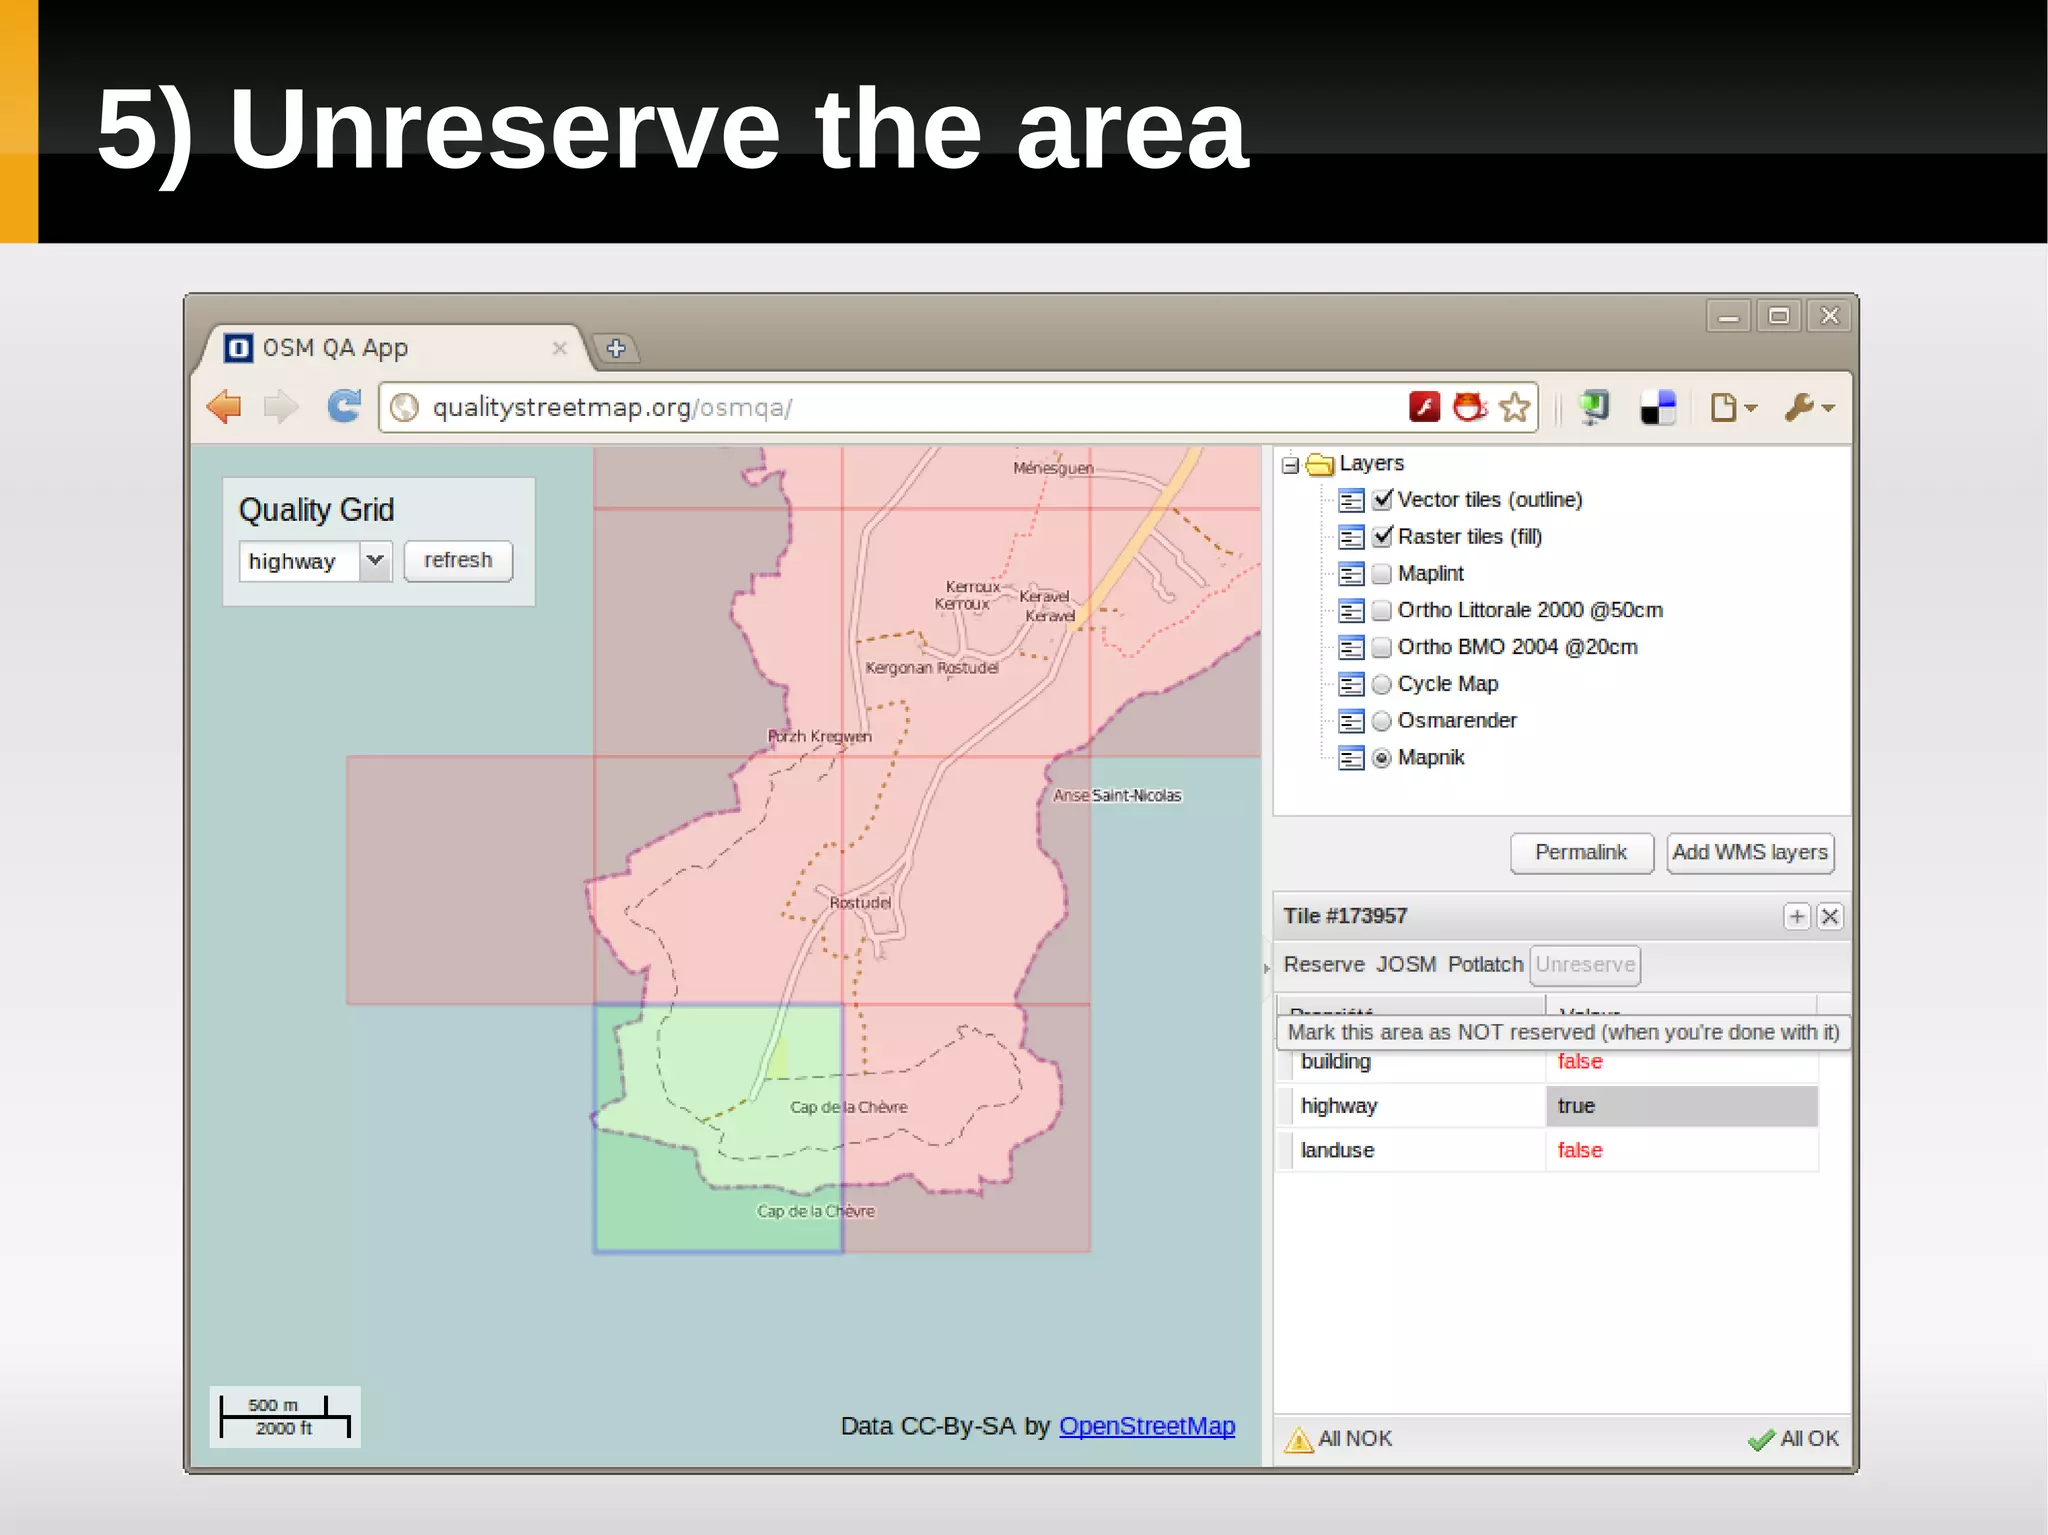Click the Layers tree label

point(1371,463)
